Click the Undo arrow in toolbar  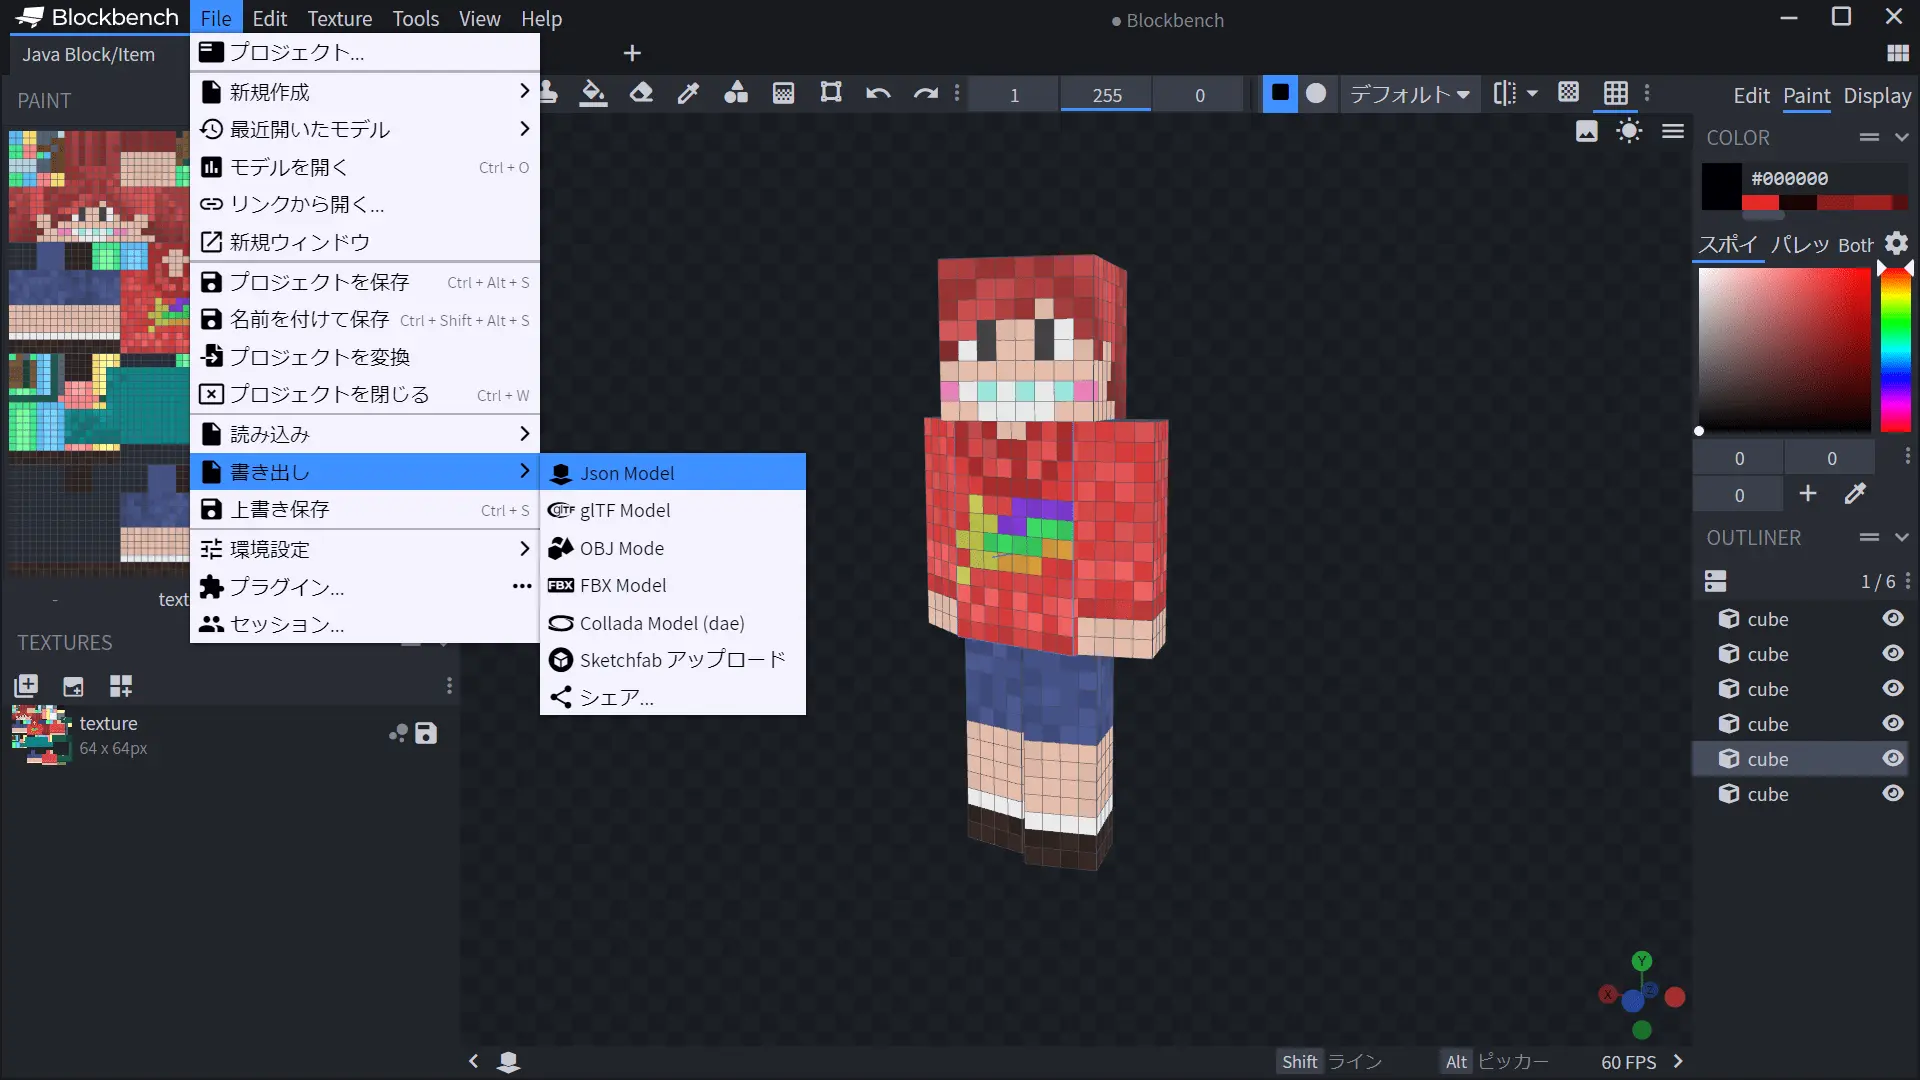click(878, 93)
